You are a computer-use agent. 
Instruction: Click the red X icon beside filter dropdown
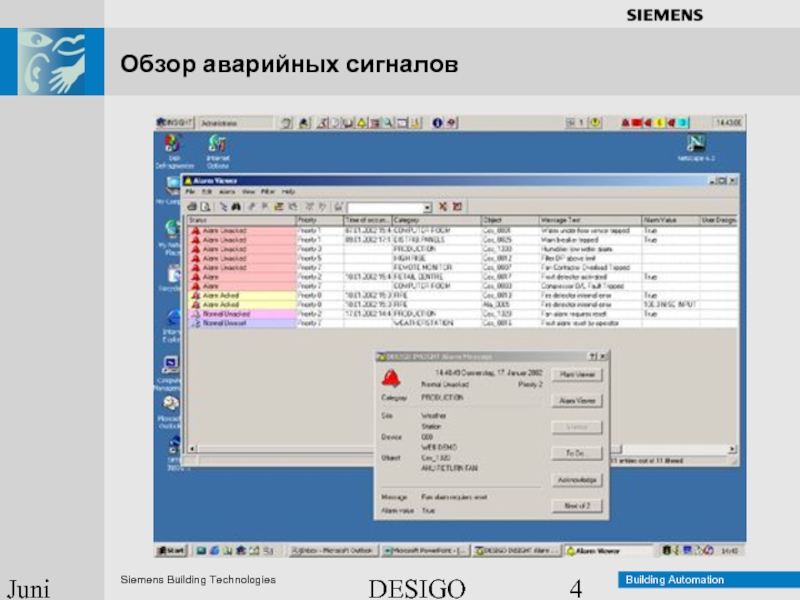click(443, 207)
